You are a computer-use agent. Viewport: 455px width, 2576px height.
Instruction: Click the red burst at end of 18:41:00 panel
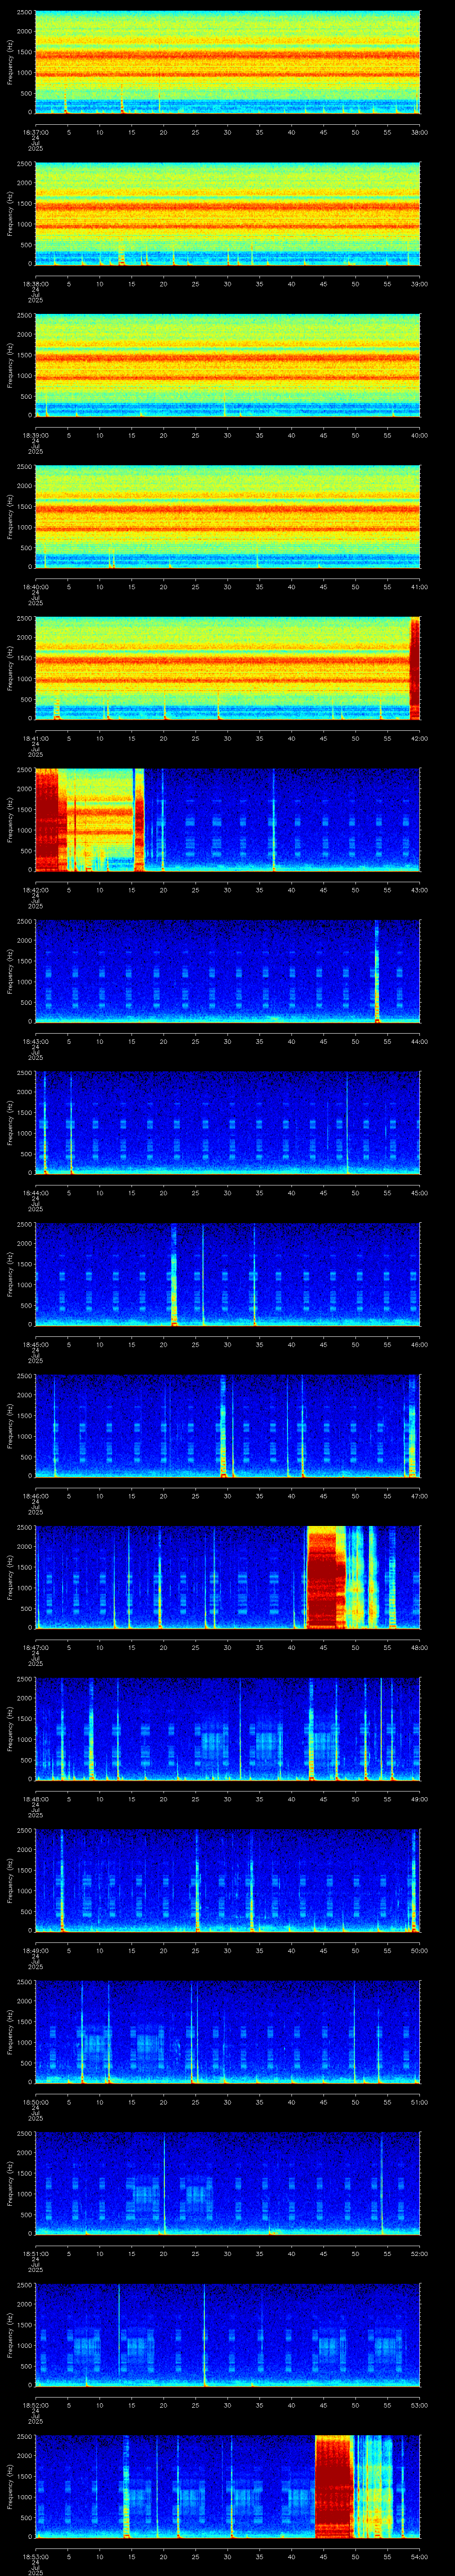[x=415, y=669]
